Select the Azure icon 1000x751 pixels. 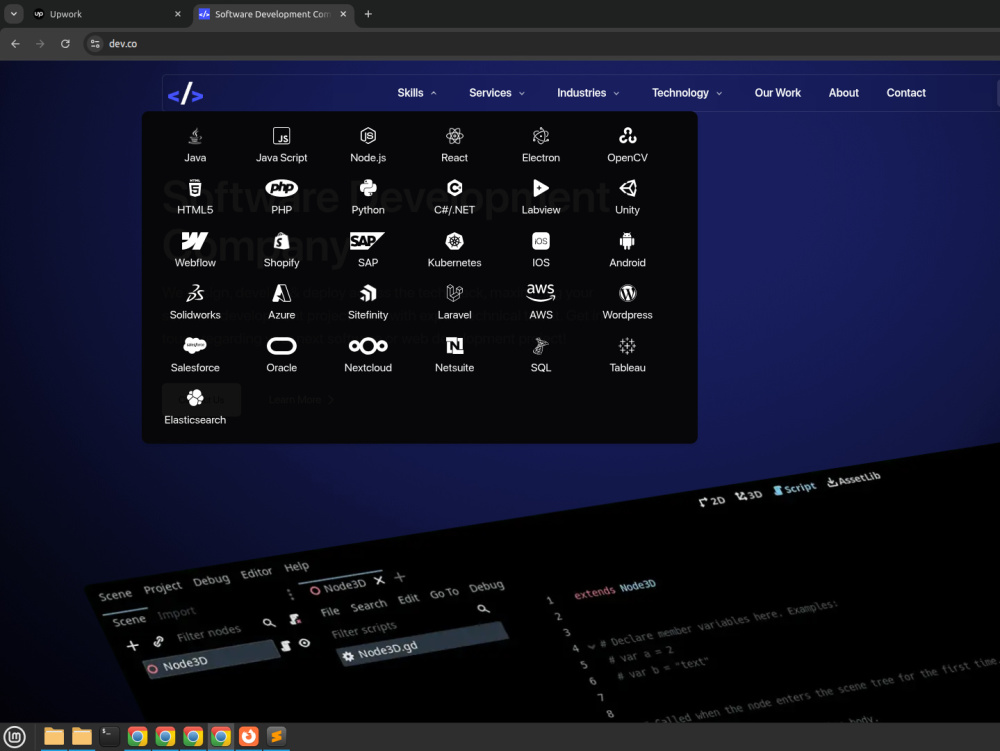[281, 293]
